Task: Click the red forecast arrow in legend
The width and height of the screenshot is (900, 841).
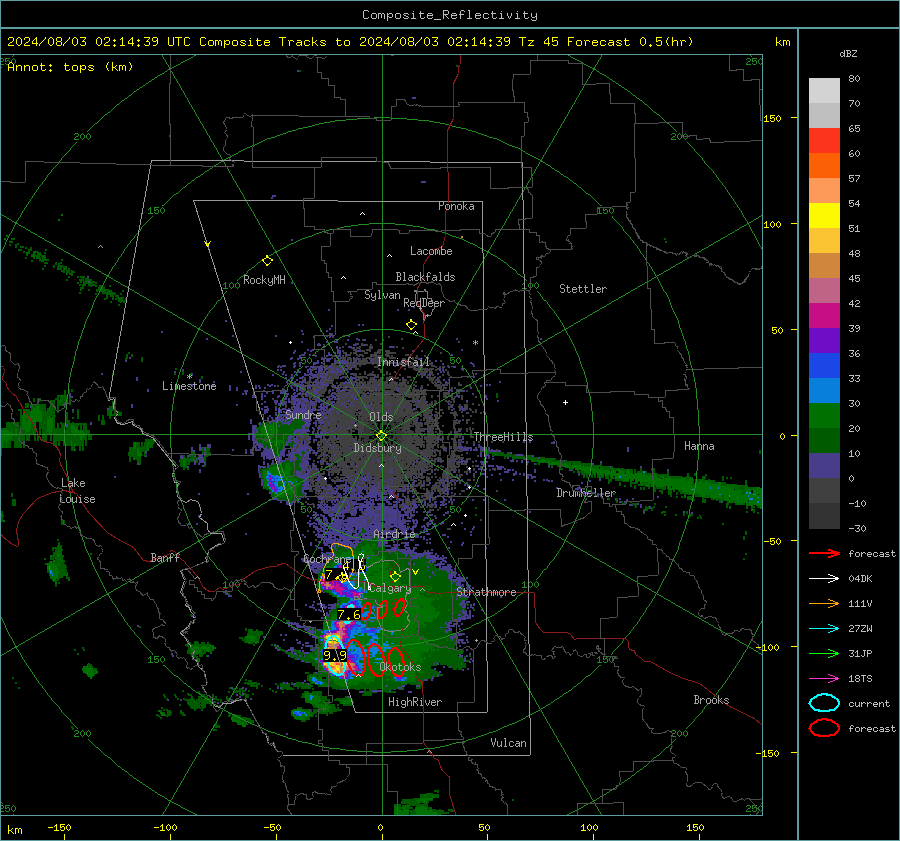Action: tap(824, 553)
